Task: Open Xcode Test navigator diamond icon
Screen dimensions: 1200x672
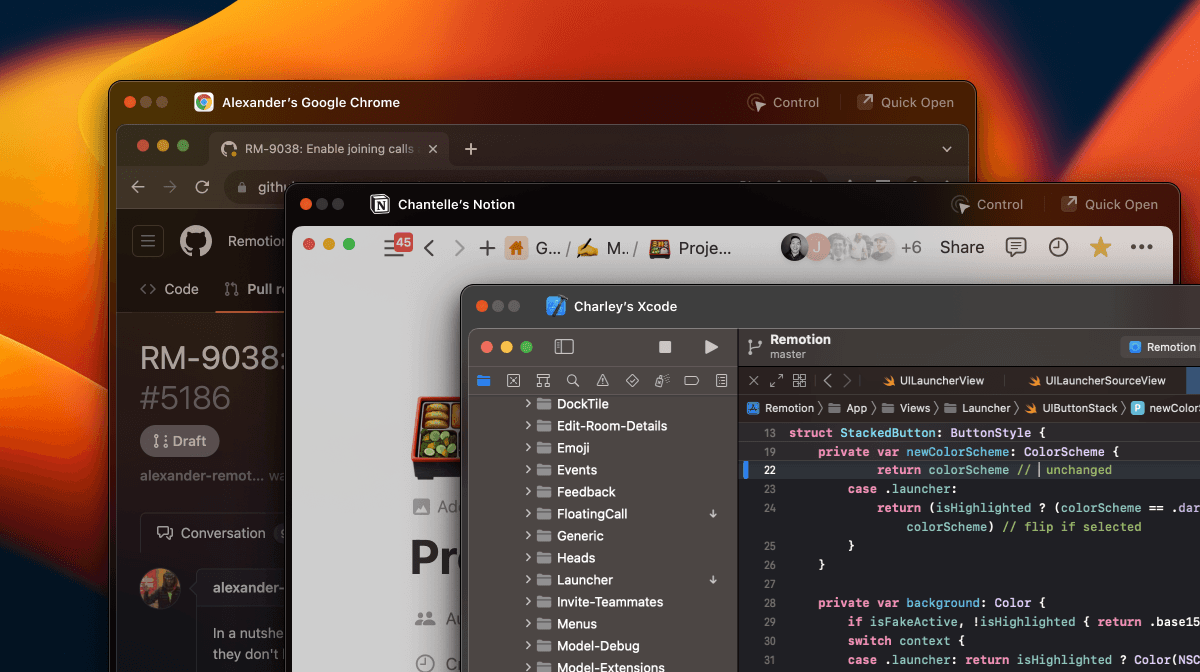Action: tap(632, 381)
